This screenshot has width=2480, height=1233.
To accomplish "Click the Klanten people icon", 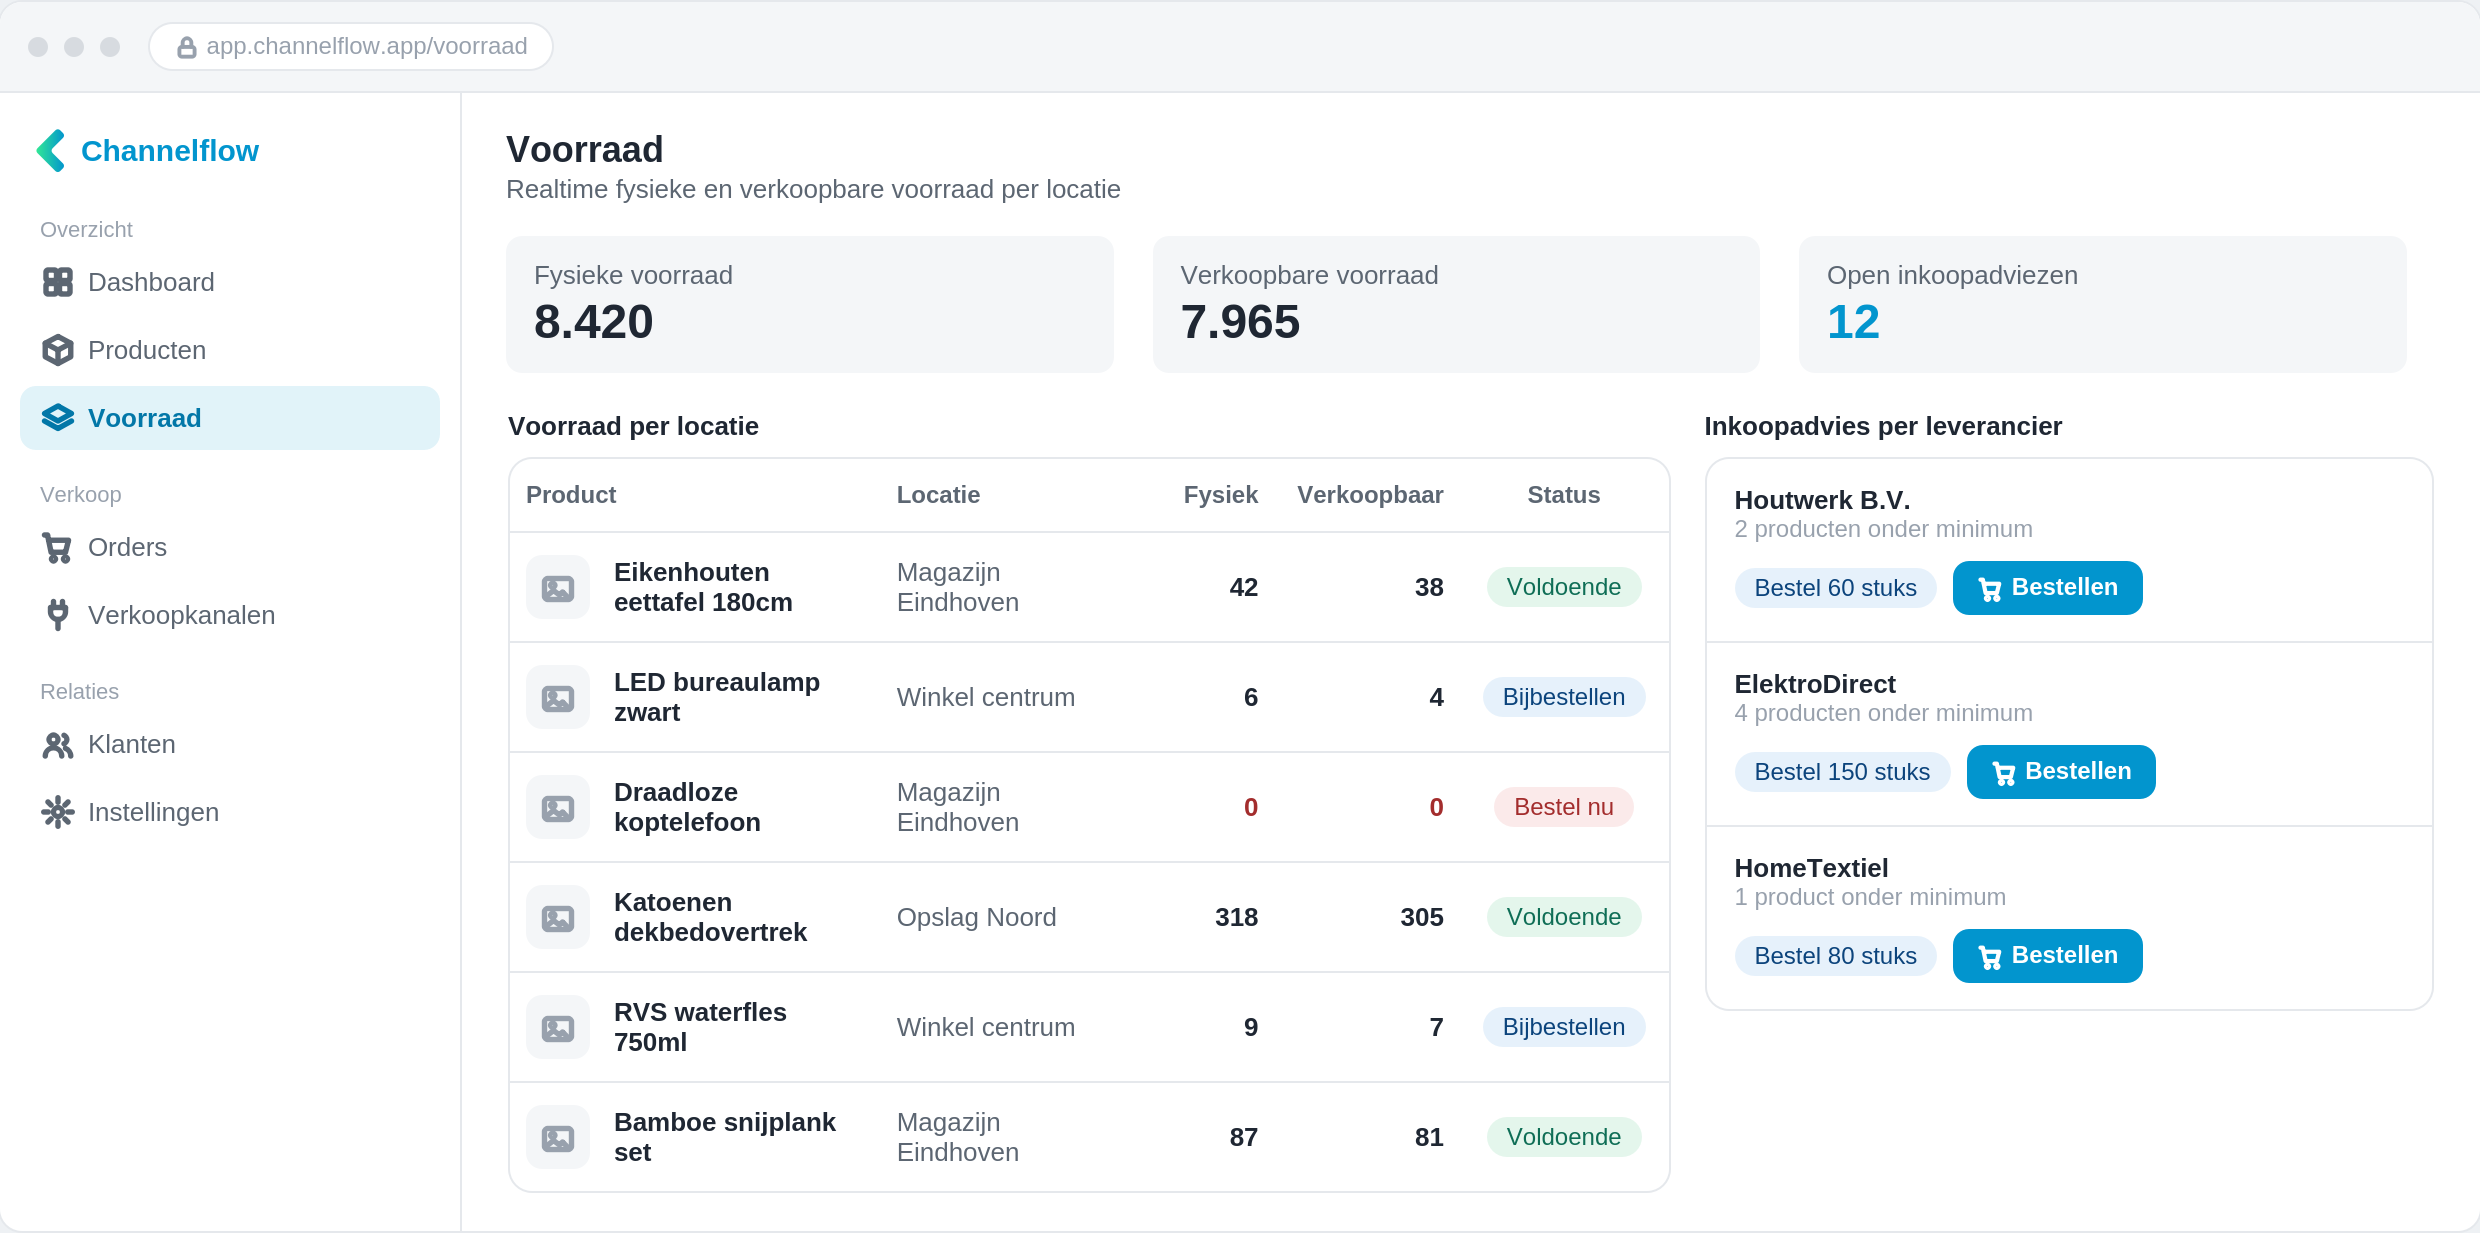I will [58, 744].
